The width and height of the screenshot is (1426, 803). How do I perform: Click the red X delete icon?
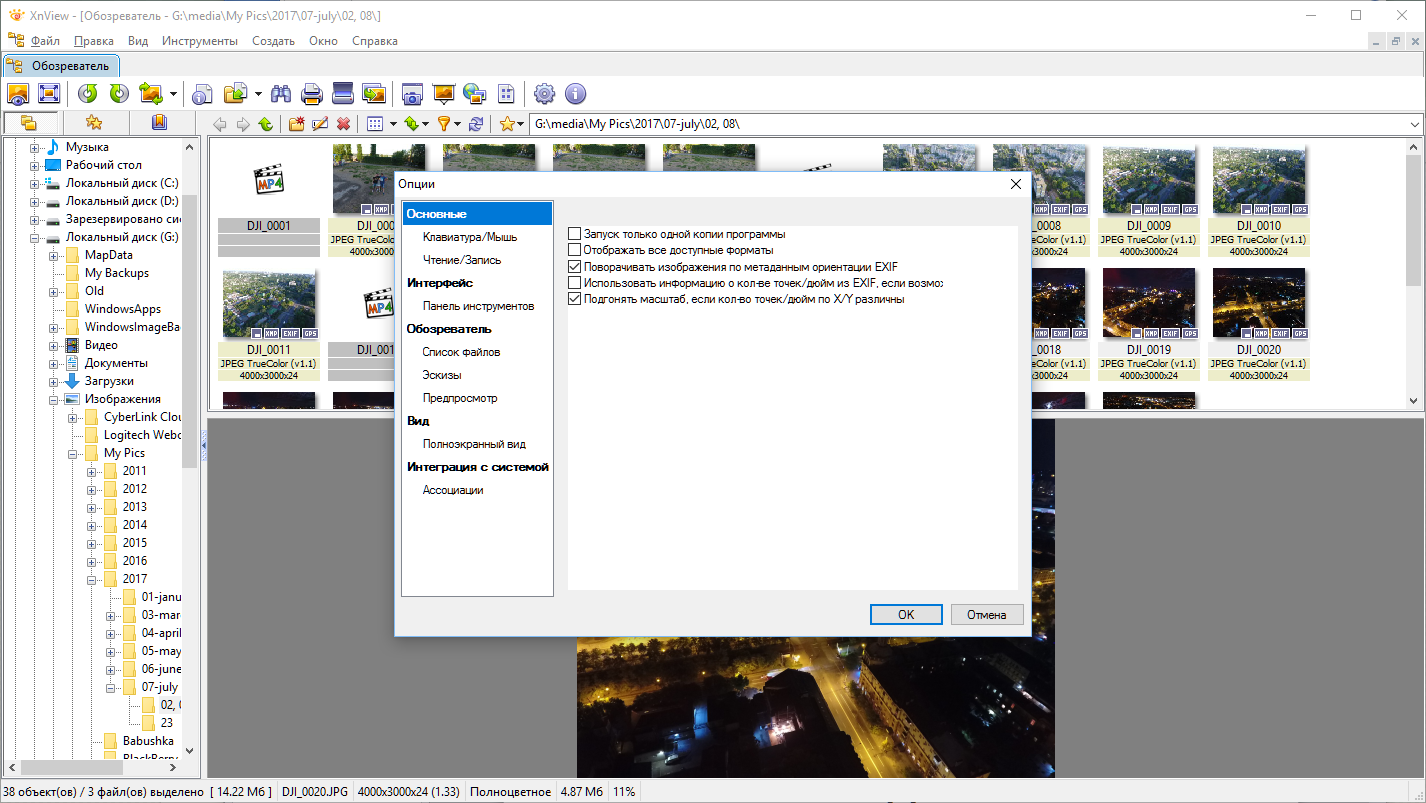click(343, 124)
